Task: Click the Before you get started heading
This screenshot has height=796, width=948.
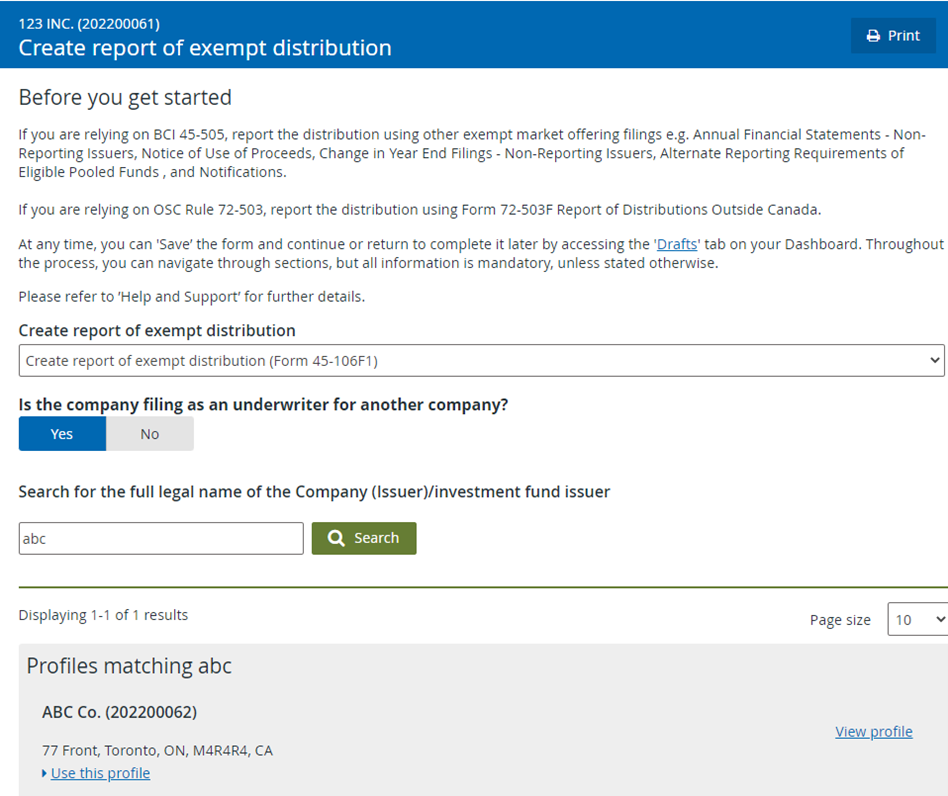Action: 125,97
